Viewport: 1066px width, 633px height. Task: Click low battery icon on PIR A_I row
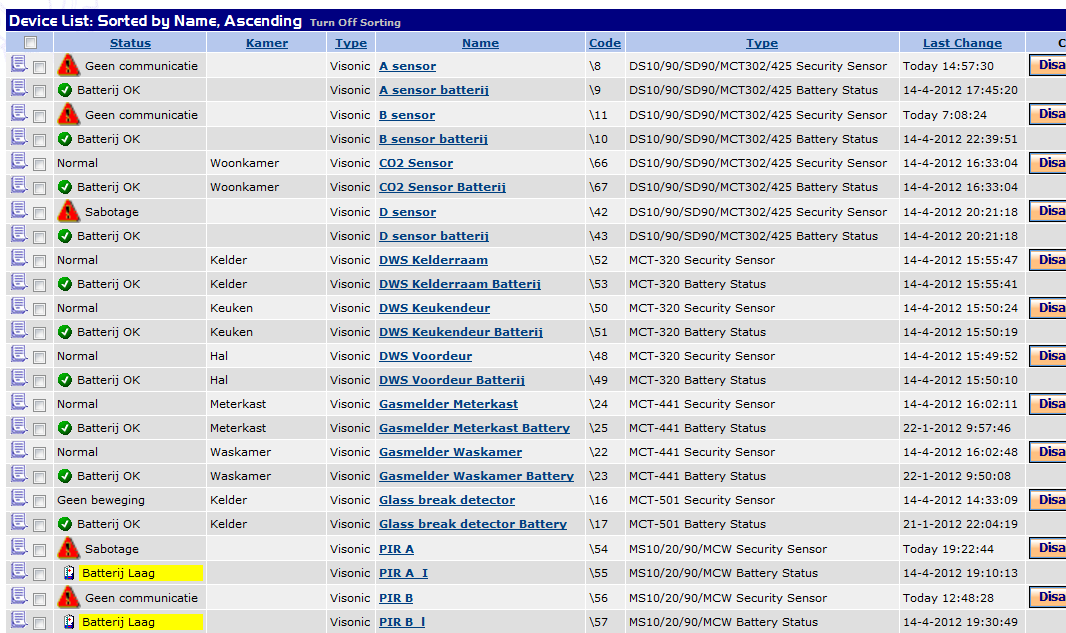click(x=69, y=573)
